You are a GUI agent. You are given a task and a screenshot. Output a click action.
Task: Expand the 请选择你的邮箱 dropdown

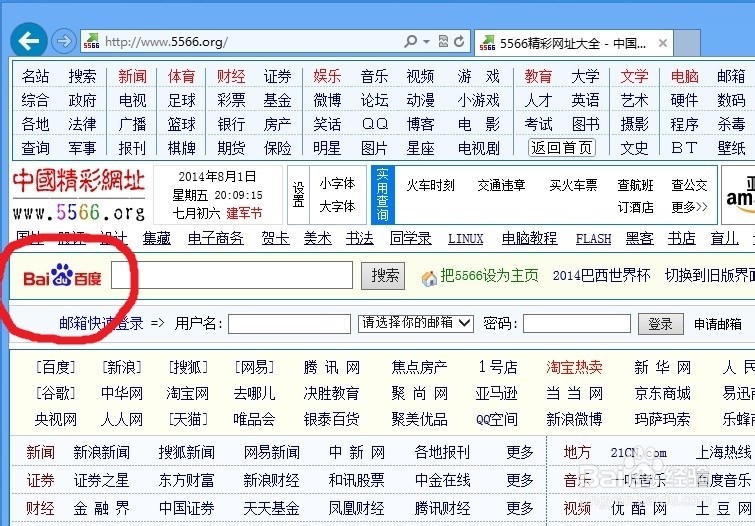tap(416, 323)
